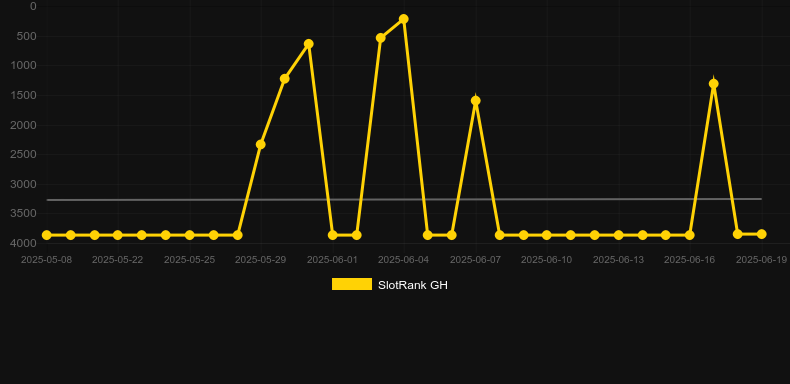Click the yellow SlotRank GH legend swatch
Viewport: 790px width, 384px height.
point(352,284)
